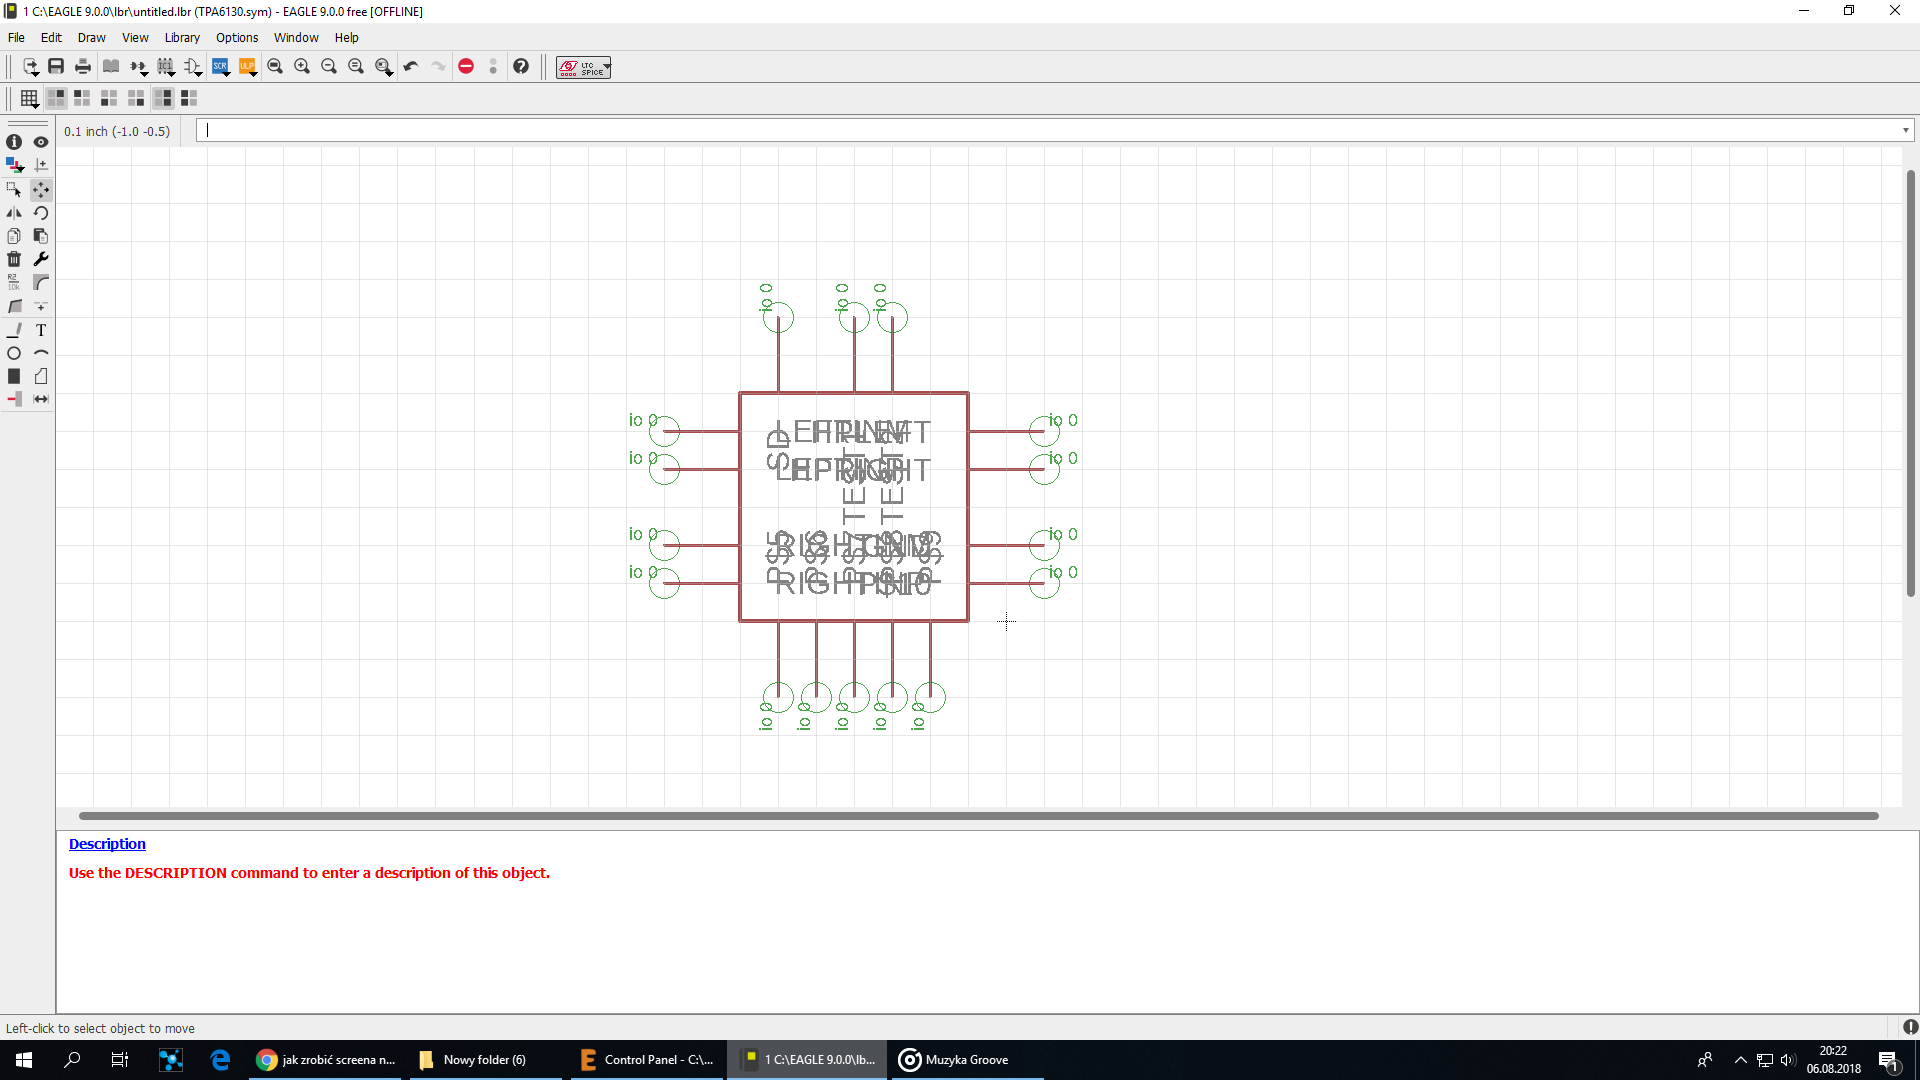The image size is (1920, 1080).
Task: Click the Save disk icon
Action: pos(56,67)
